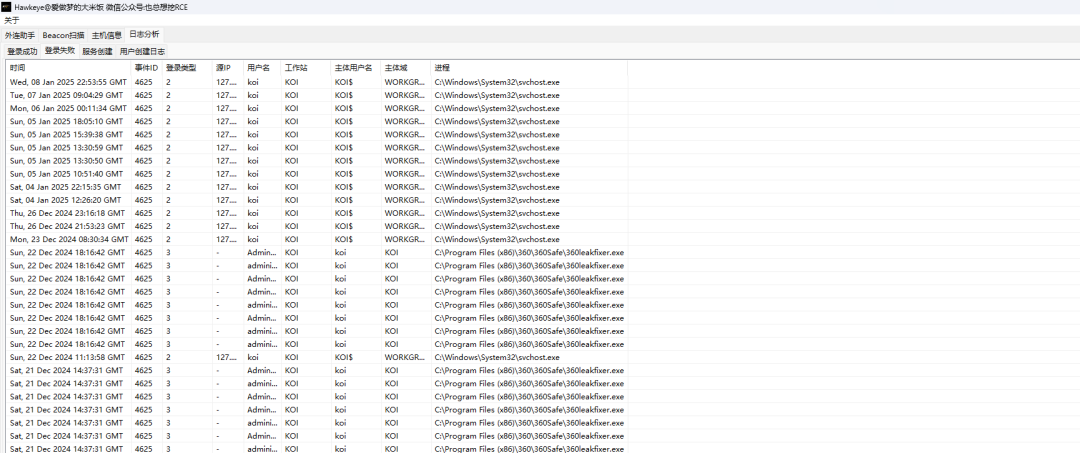
Task: Click KOI workstation cell in Sun 18:05:10 row
Action: (292, 121)
